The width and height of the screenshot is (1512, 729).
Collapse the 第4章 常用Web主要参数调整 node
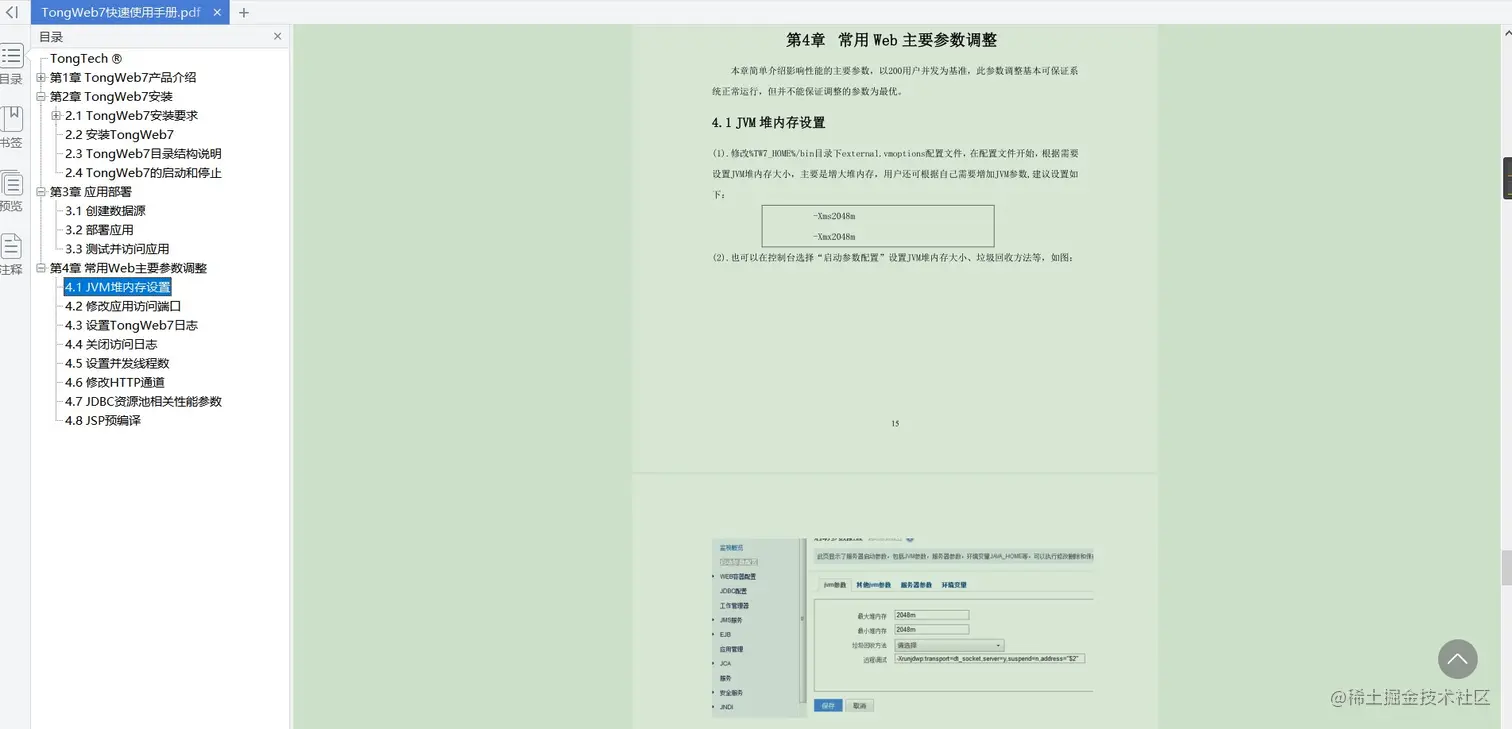pos(41,268)
